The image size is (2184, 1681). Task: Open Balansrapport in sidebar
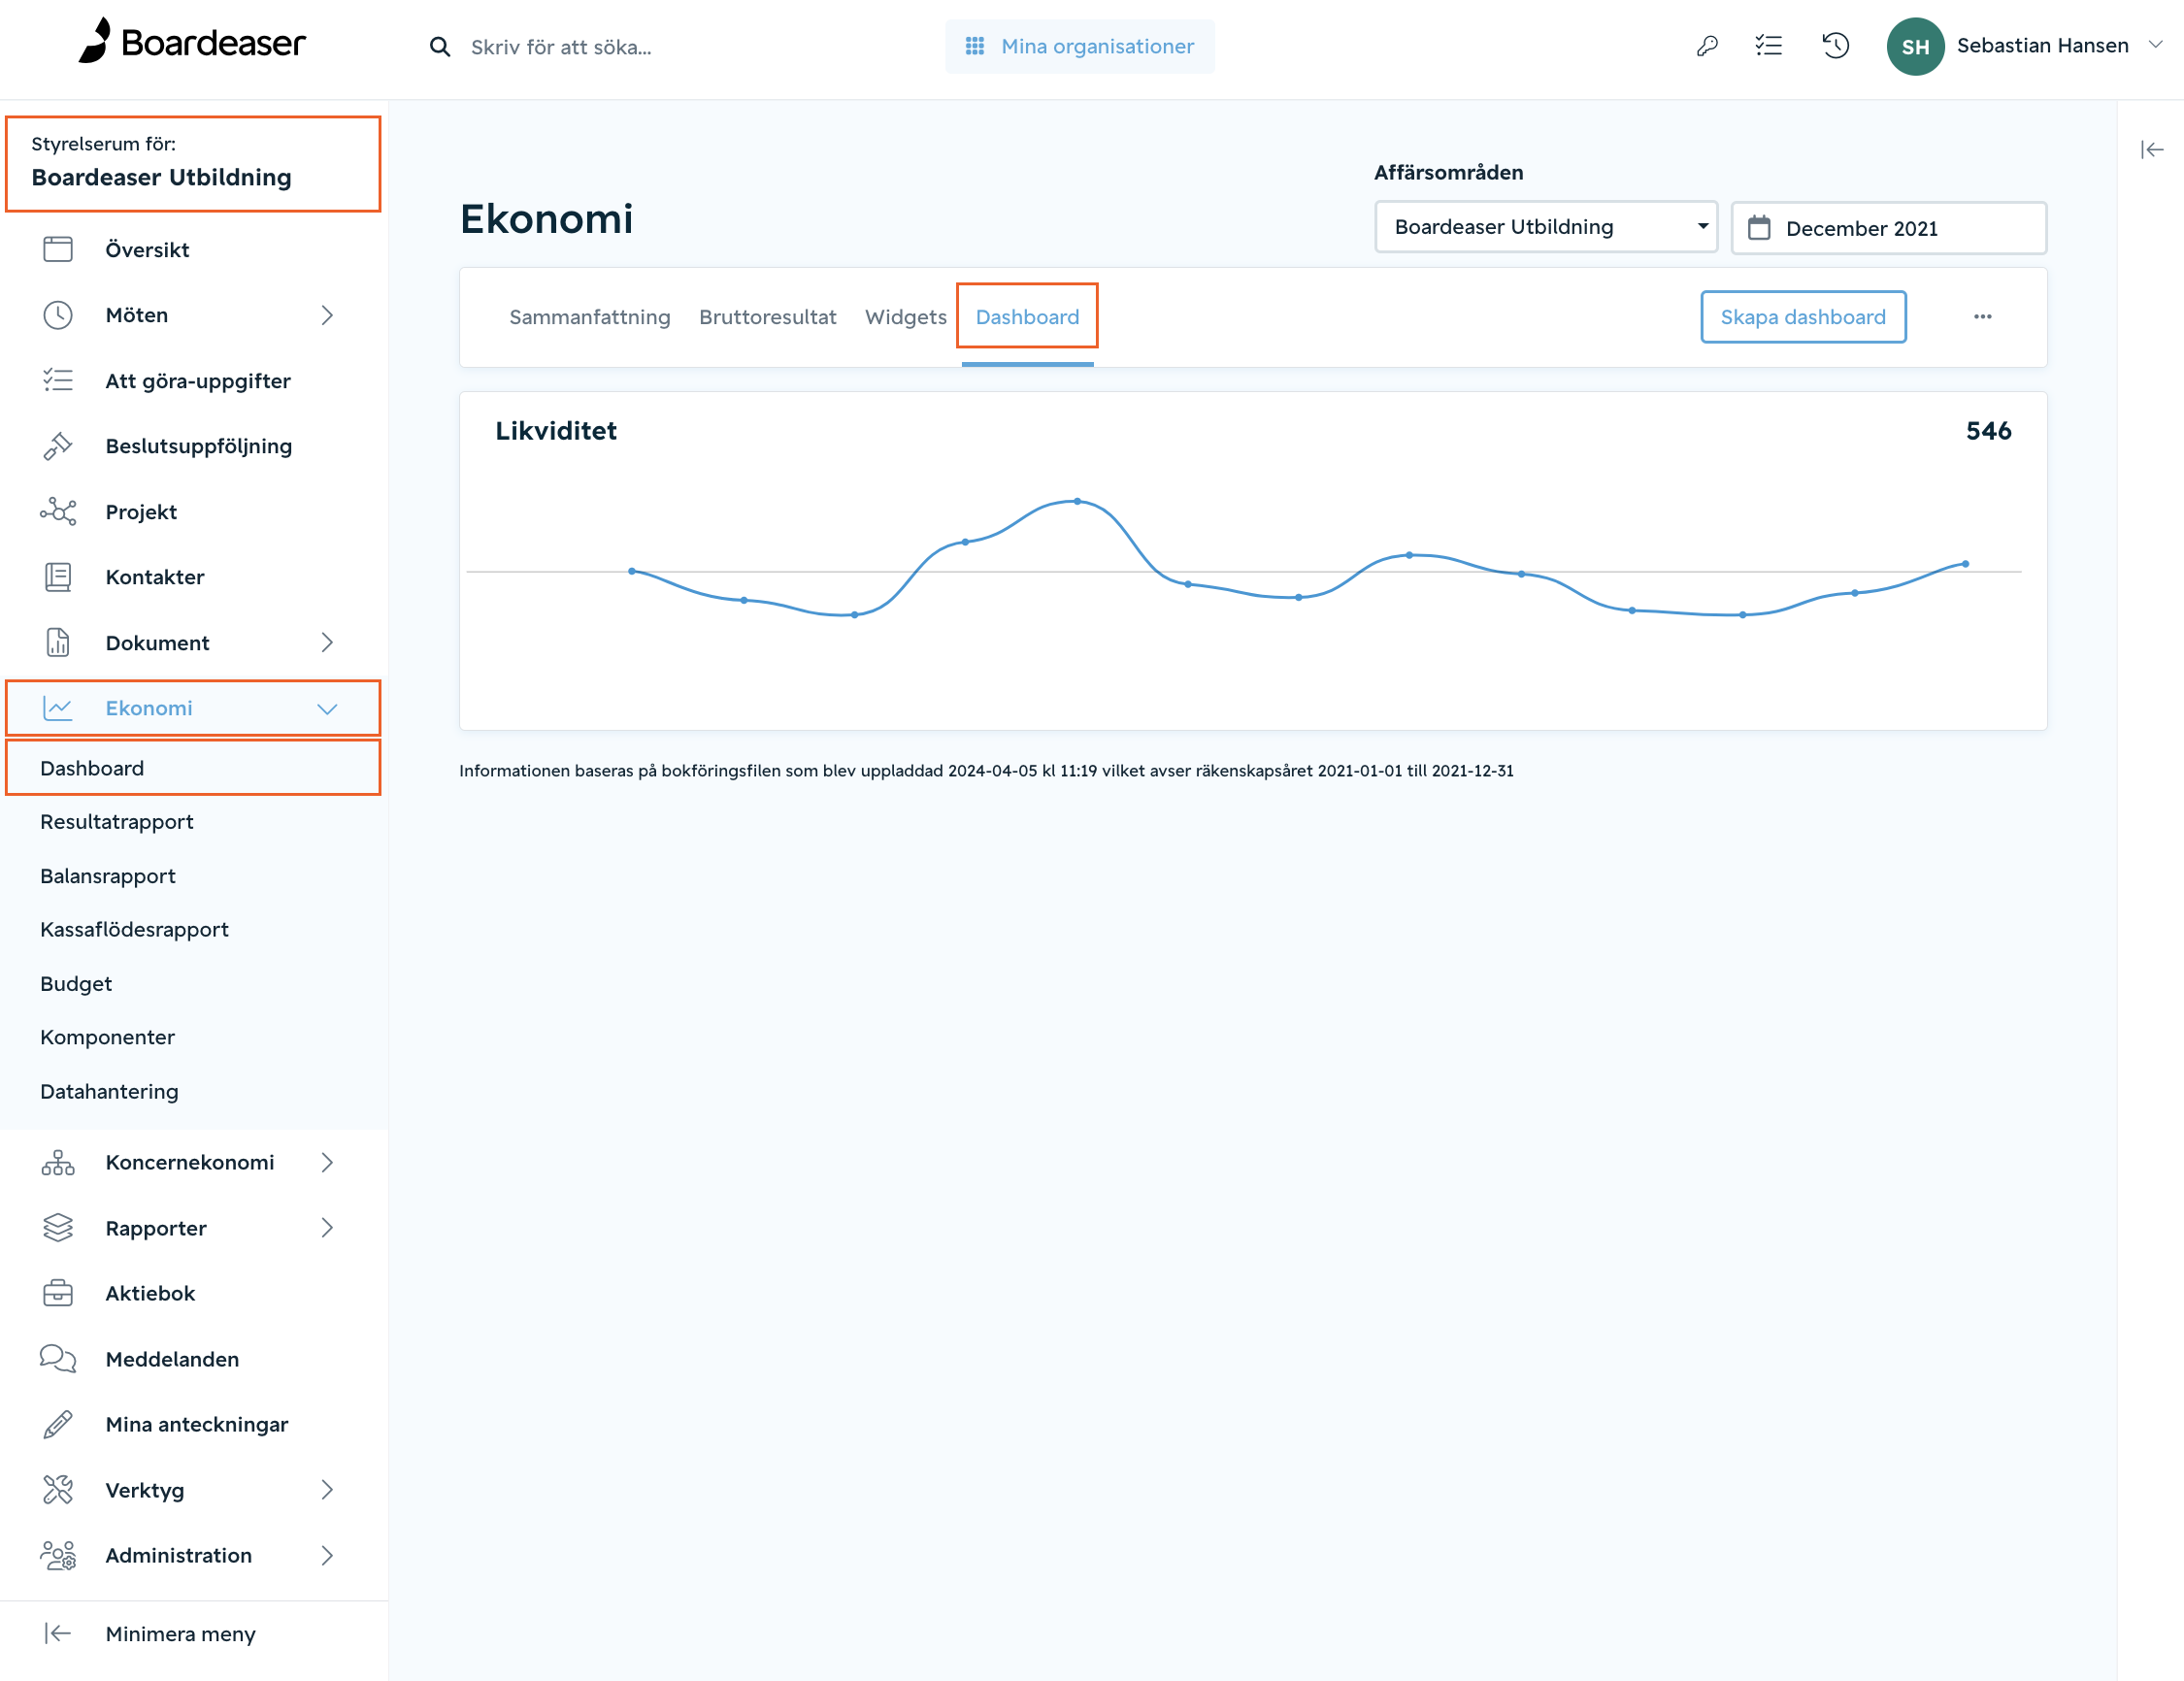pyautogui.click(x=108, y=876)
